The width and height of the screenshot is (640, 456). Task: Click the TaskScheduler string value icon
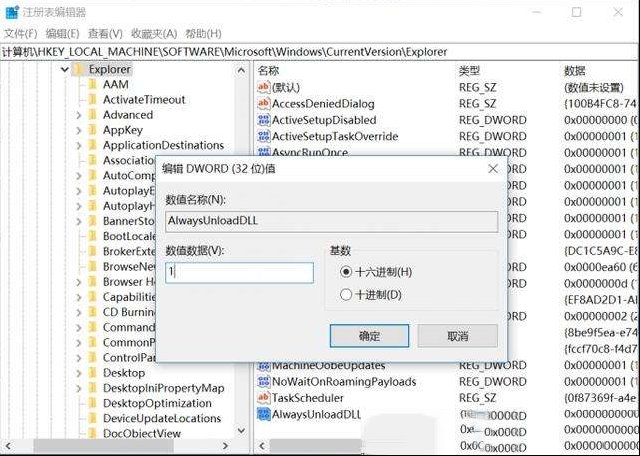click(x=264, y=398)
